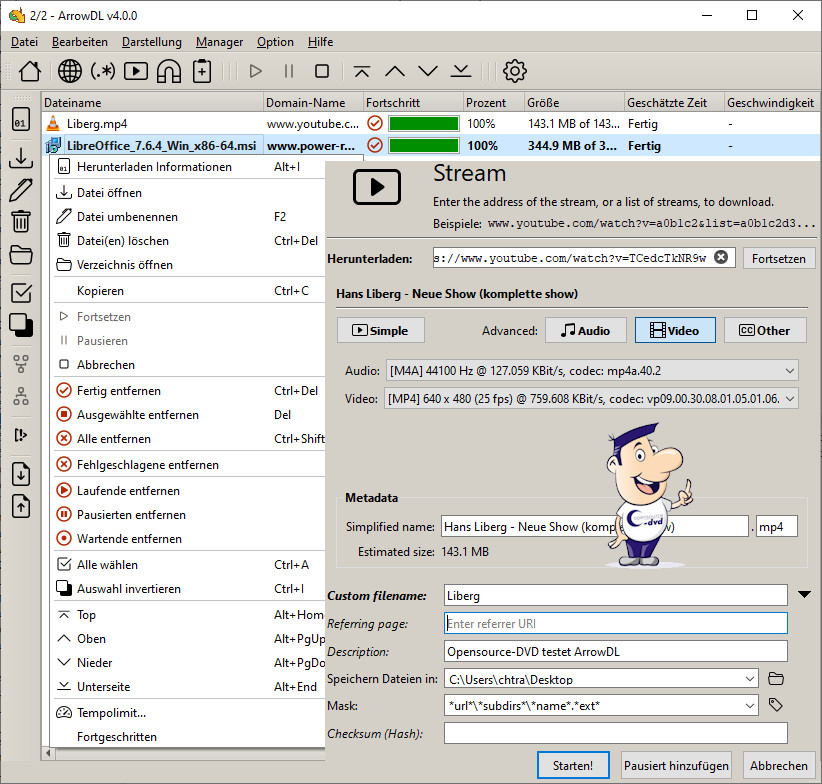Click the toolbar stop square button

point(322,71)
